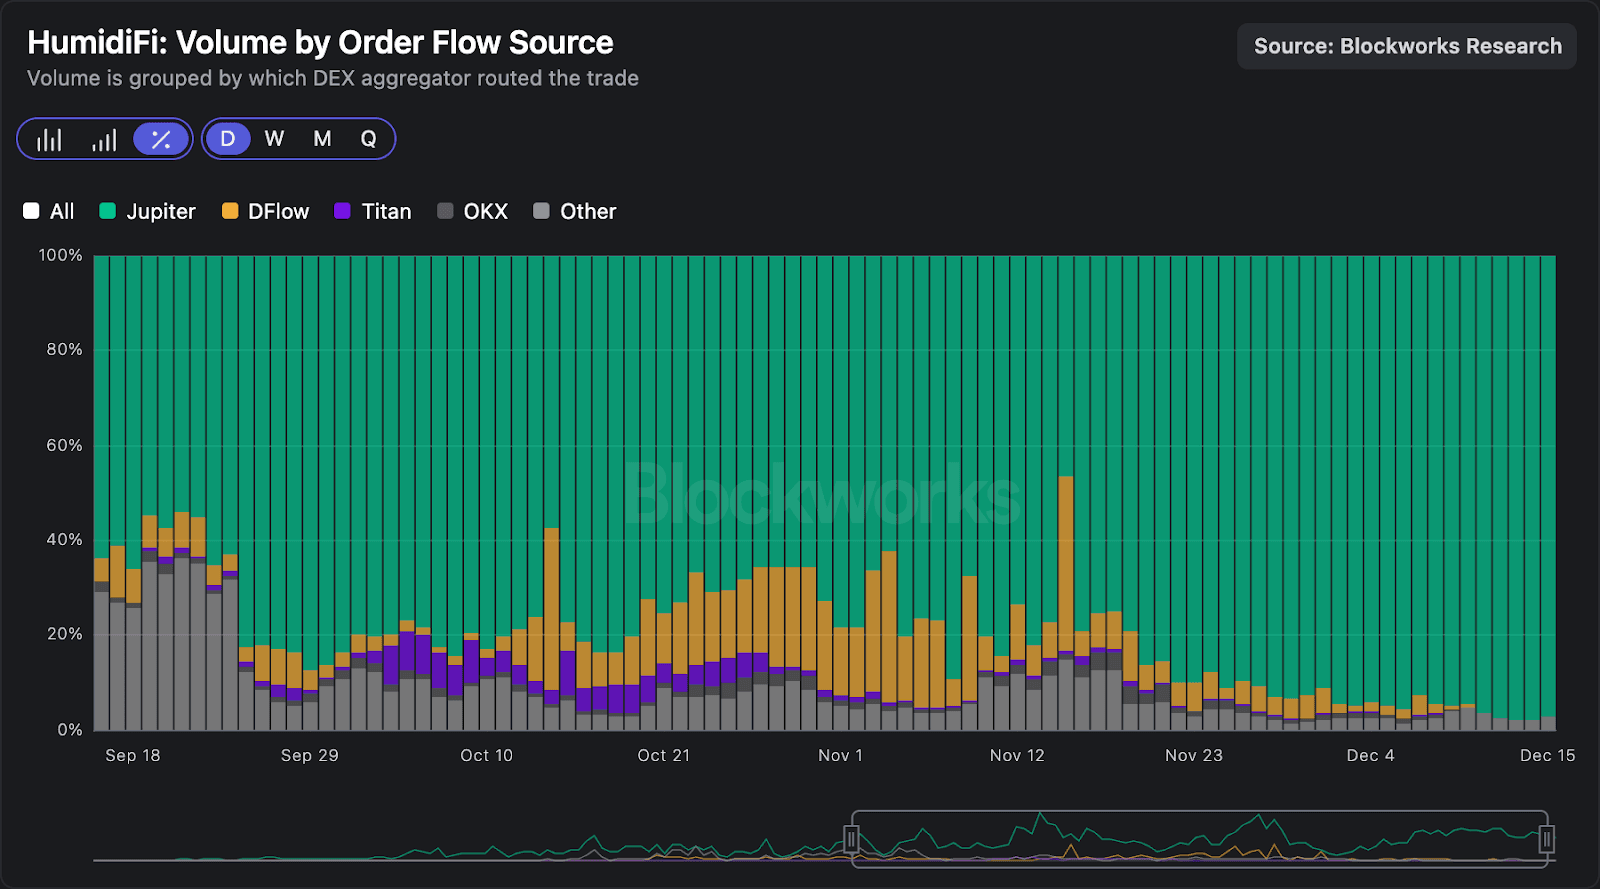The width and height of the screenshot is (1600, 889).
Task: Click the percentage view icon
Action: pos(160,139)
